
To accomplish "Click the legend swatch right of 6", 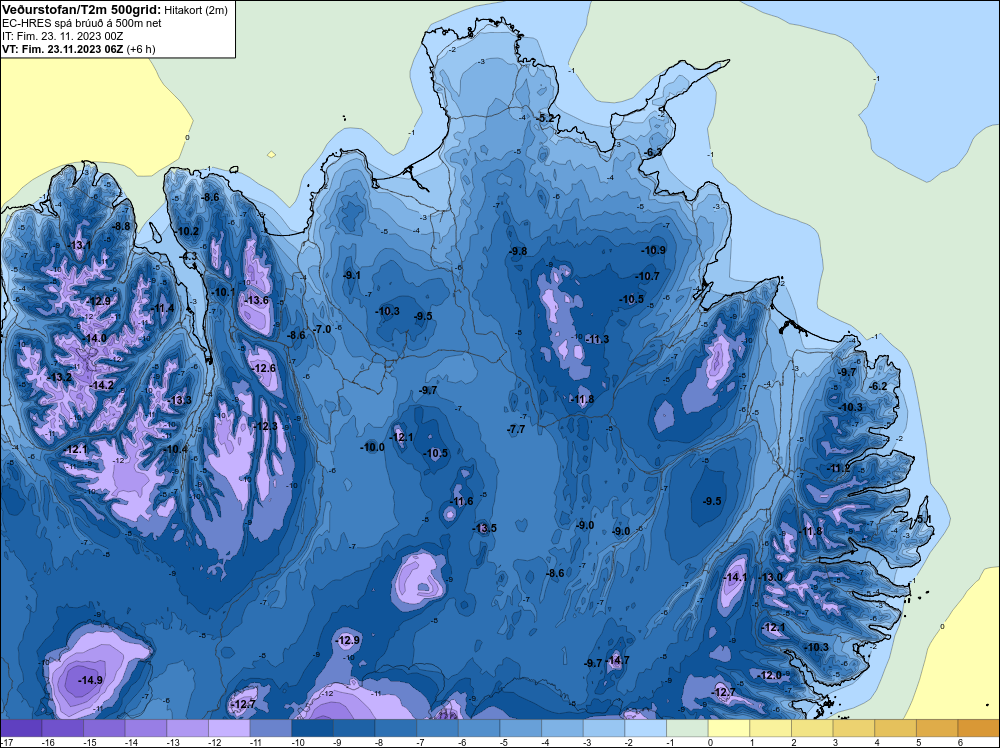I will point(979,728).
